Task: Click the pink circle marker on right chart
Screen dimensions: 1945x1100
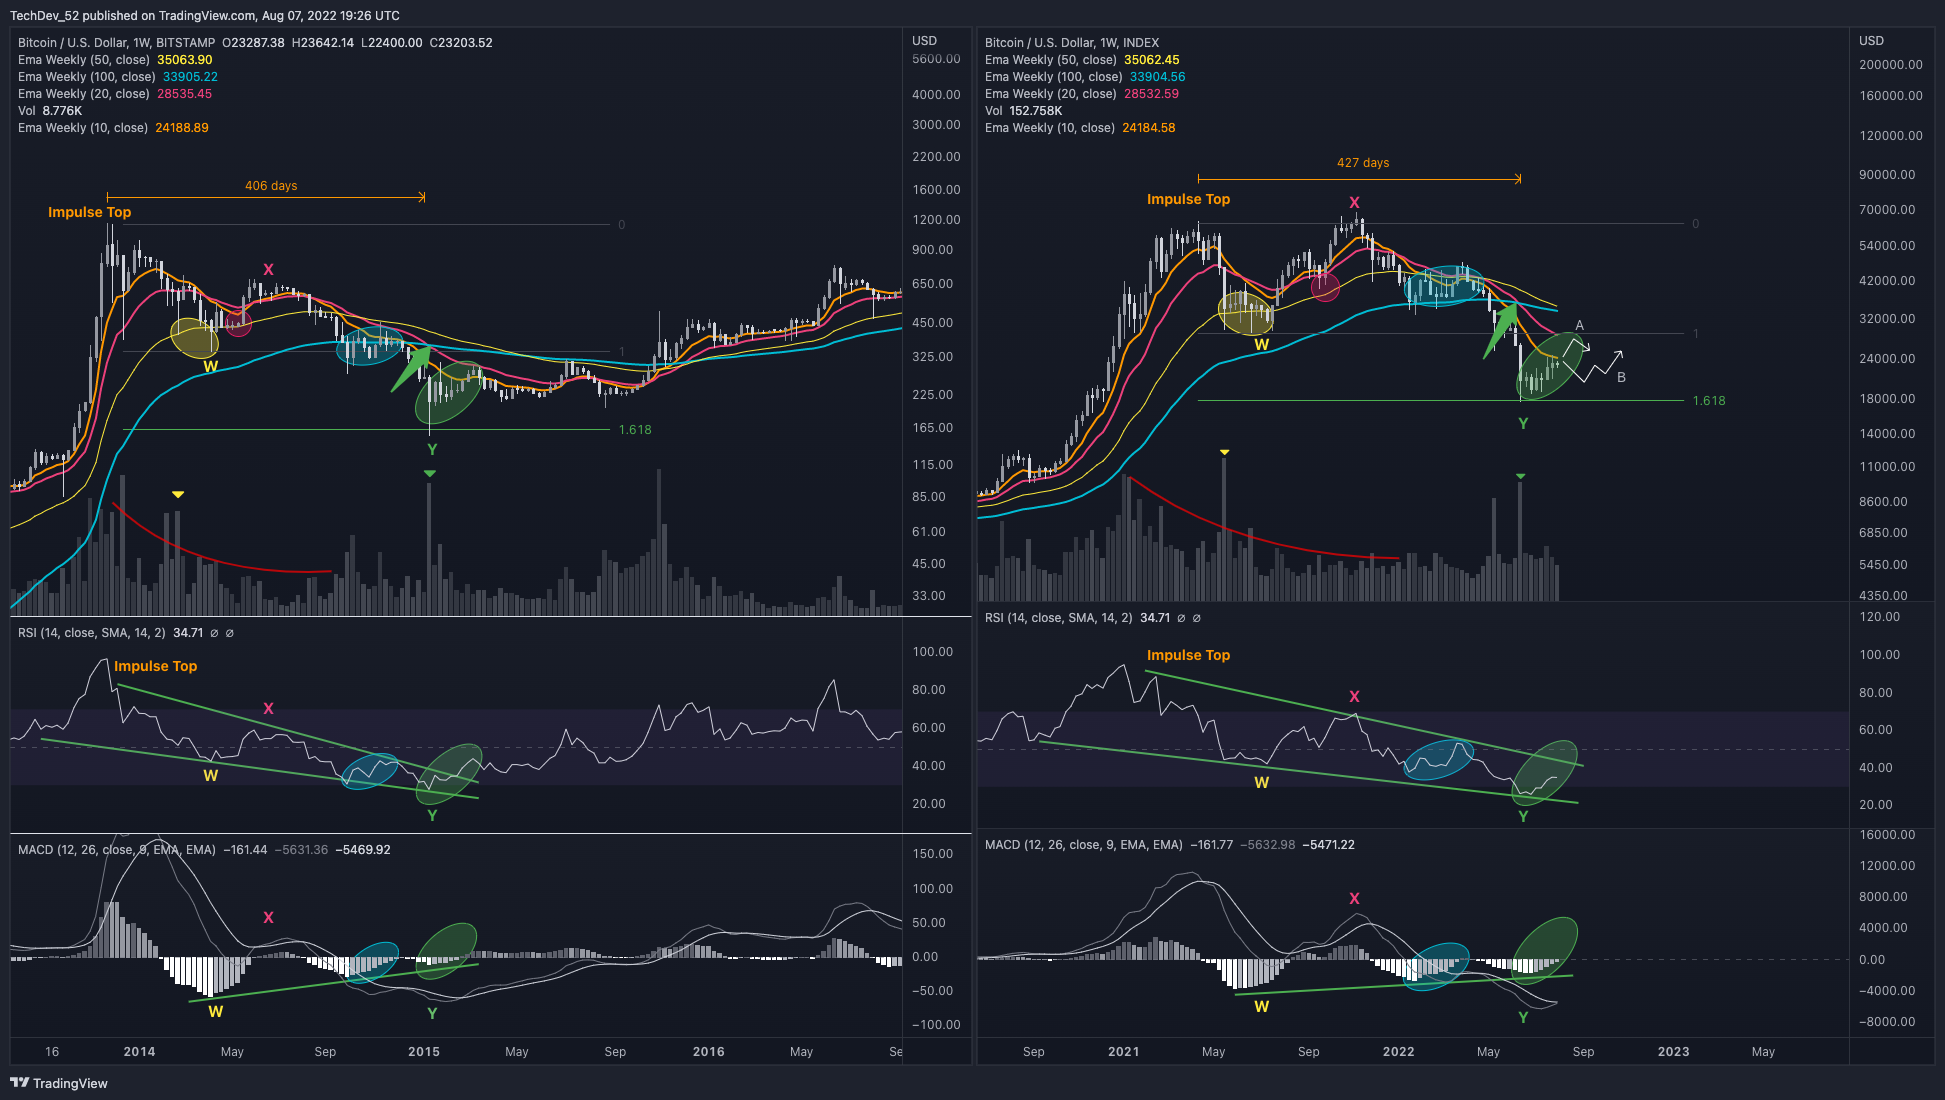Action: (1325, 287)
